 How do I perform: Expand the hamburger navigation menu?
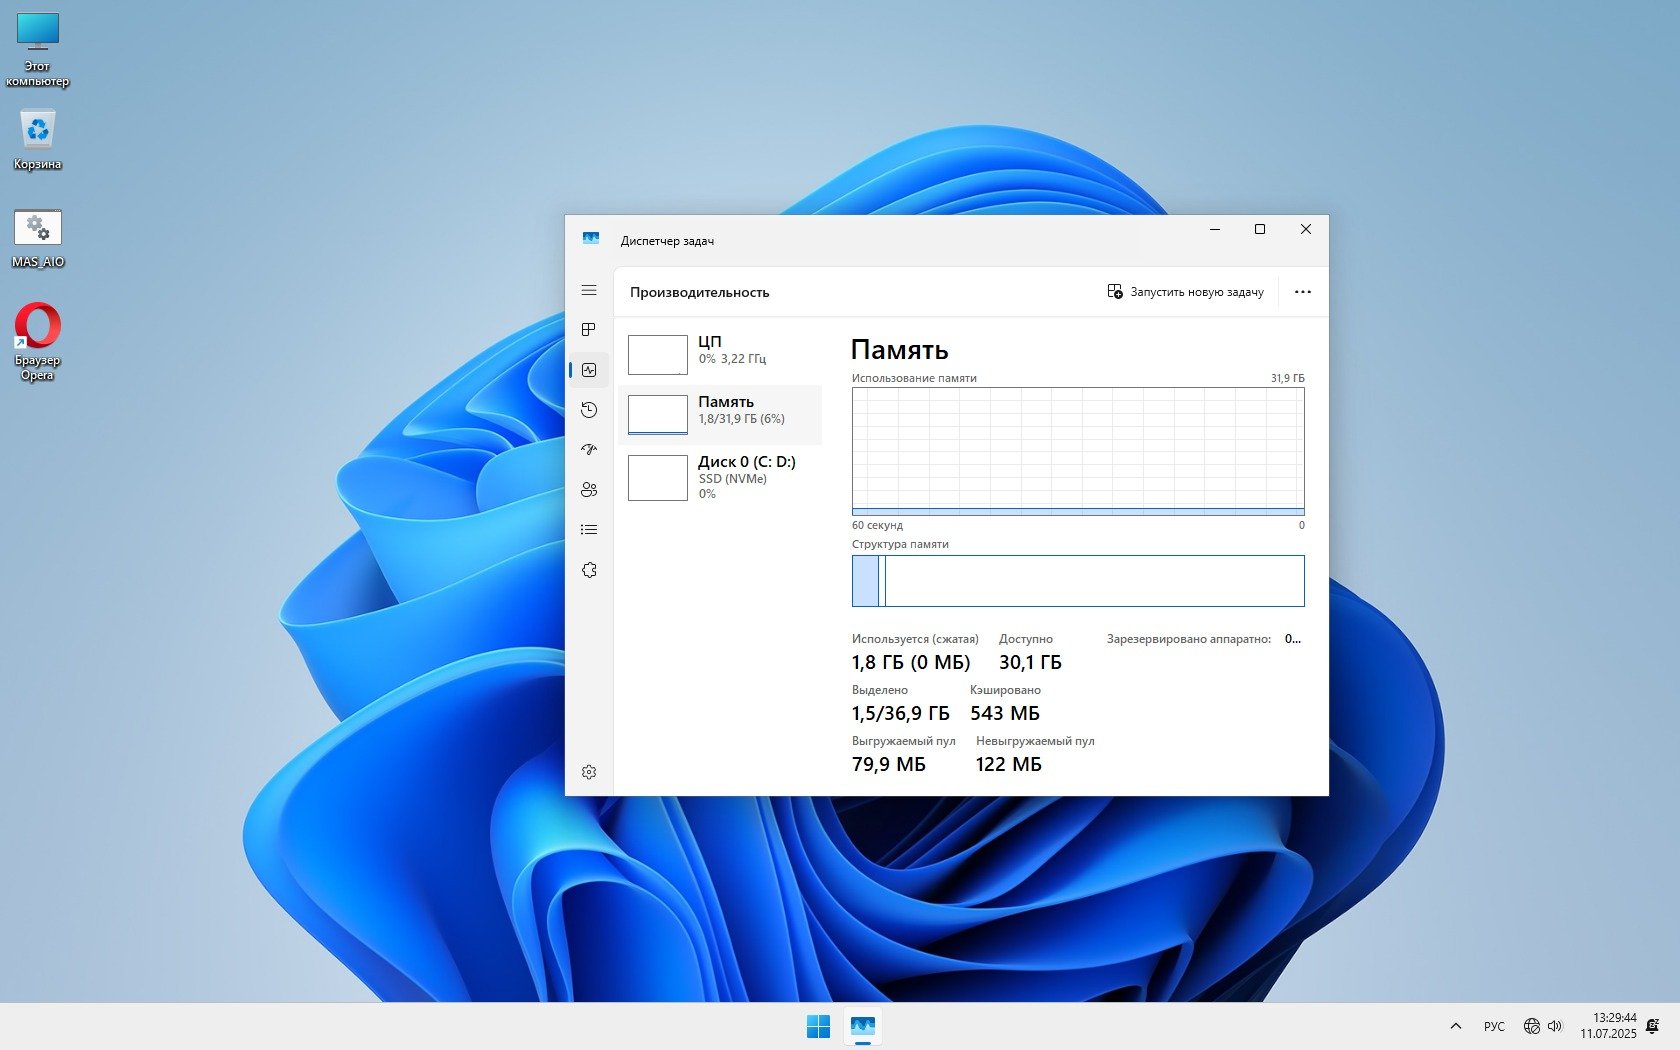pos(589,290)
